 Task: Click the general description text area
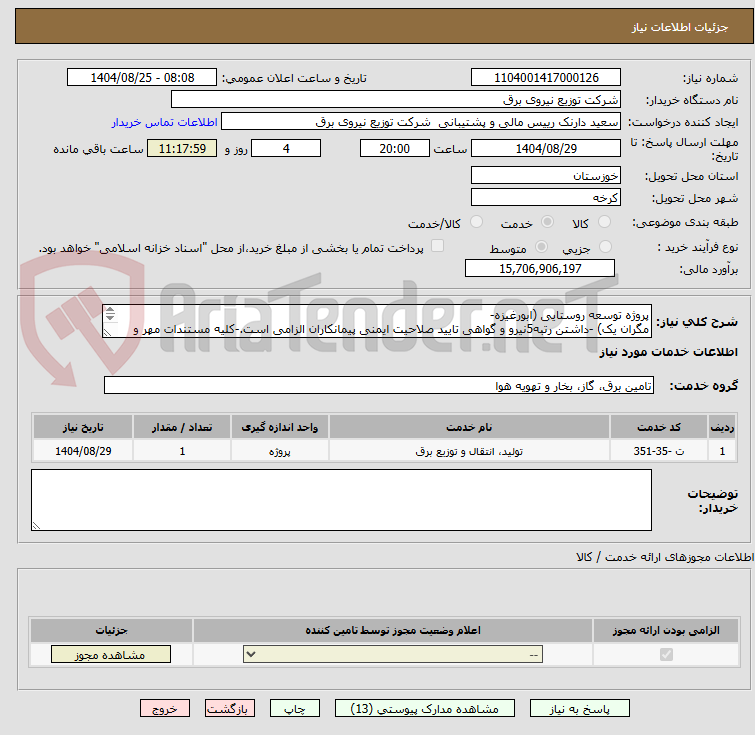pyautogui.click(x=377, y=321)
